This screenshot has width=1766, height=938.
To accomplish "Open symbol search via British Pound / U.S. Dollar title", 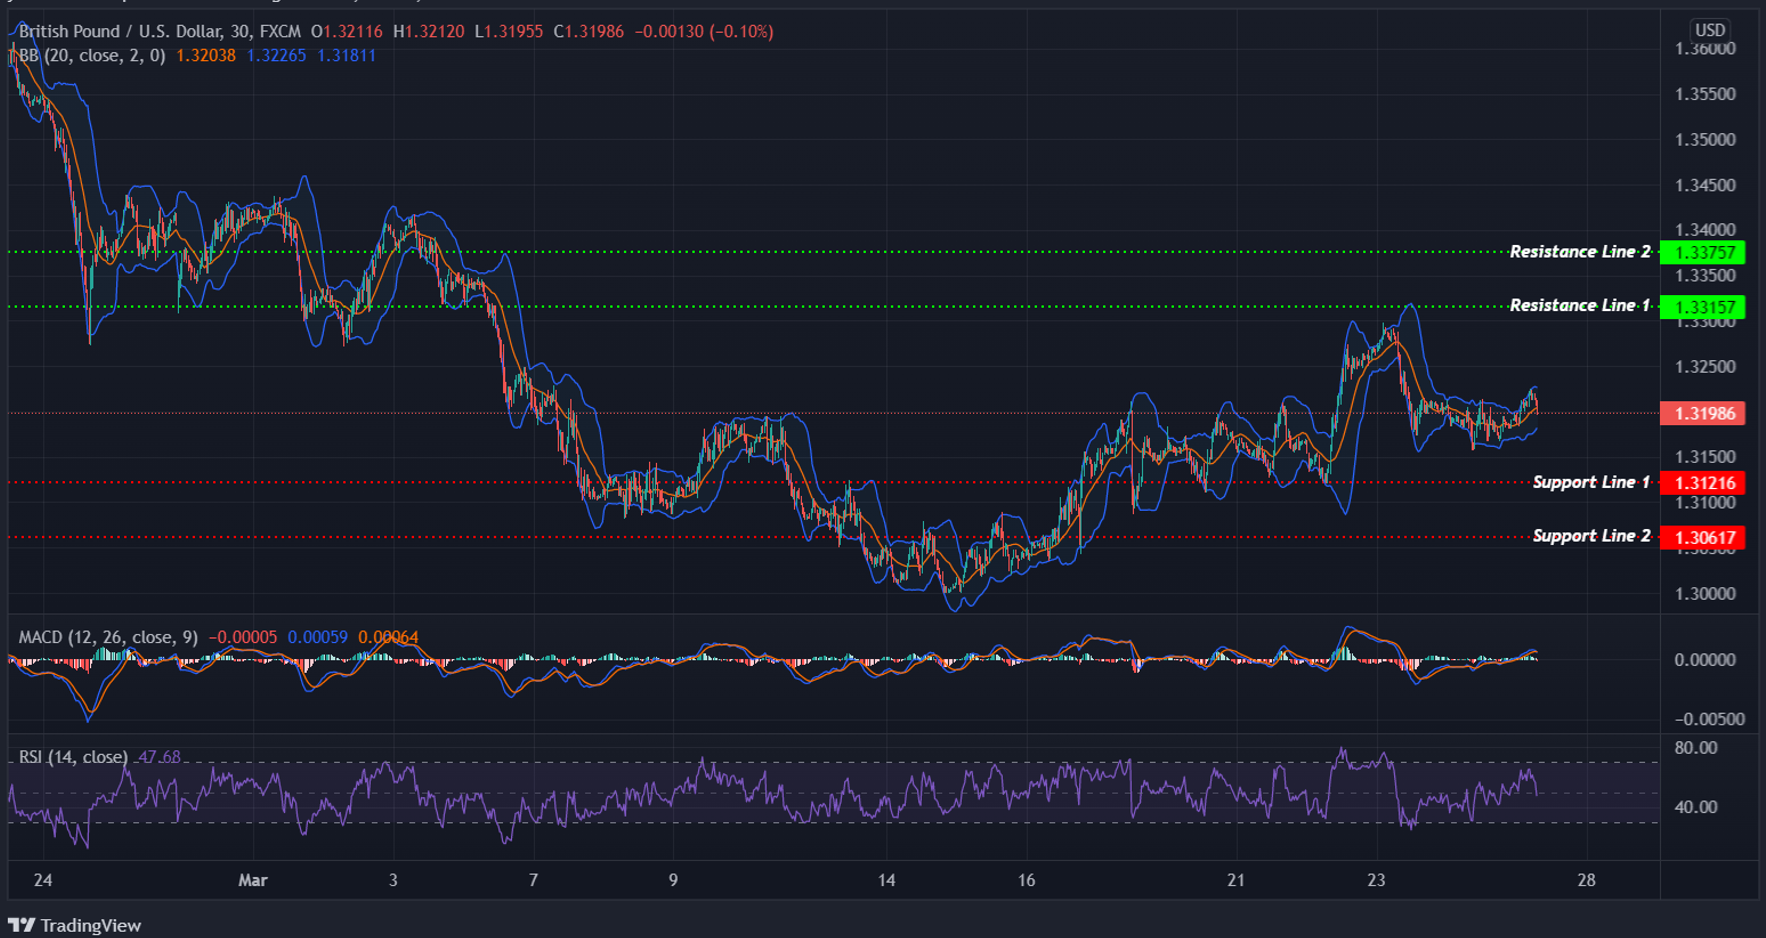I will 125,31.
